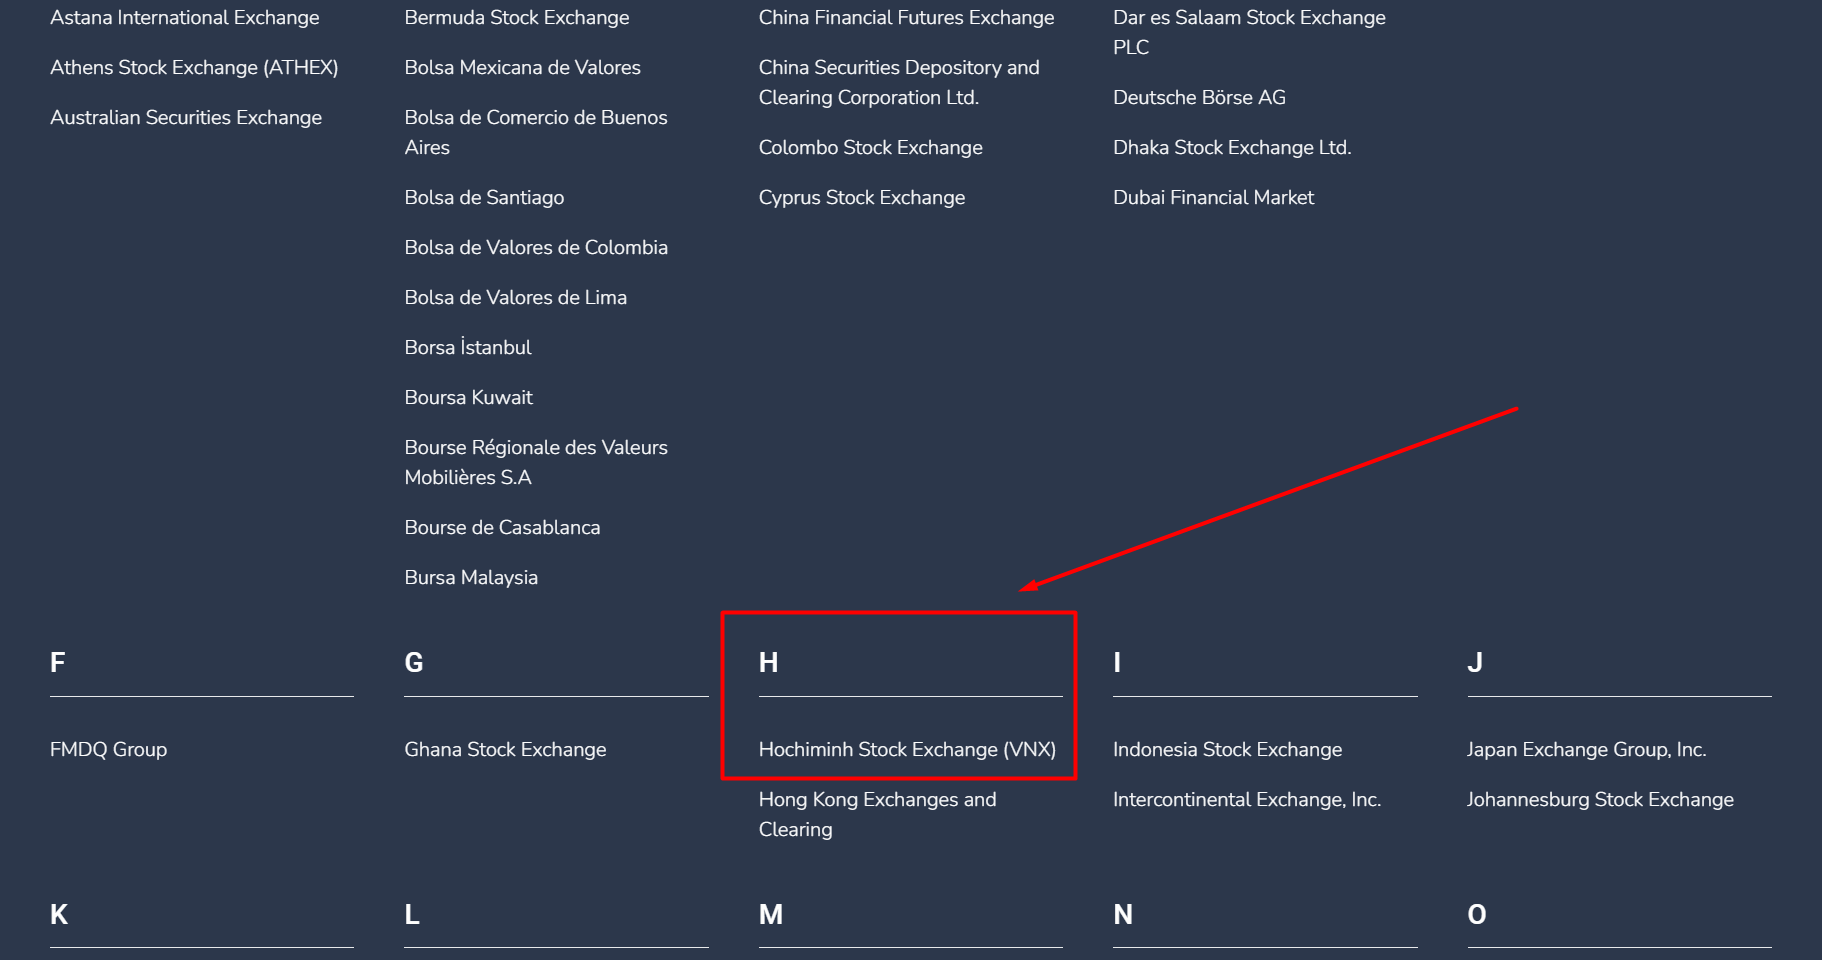Click the H section heading
The image size is (1822, 960).
click(768, 662)
